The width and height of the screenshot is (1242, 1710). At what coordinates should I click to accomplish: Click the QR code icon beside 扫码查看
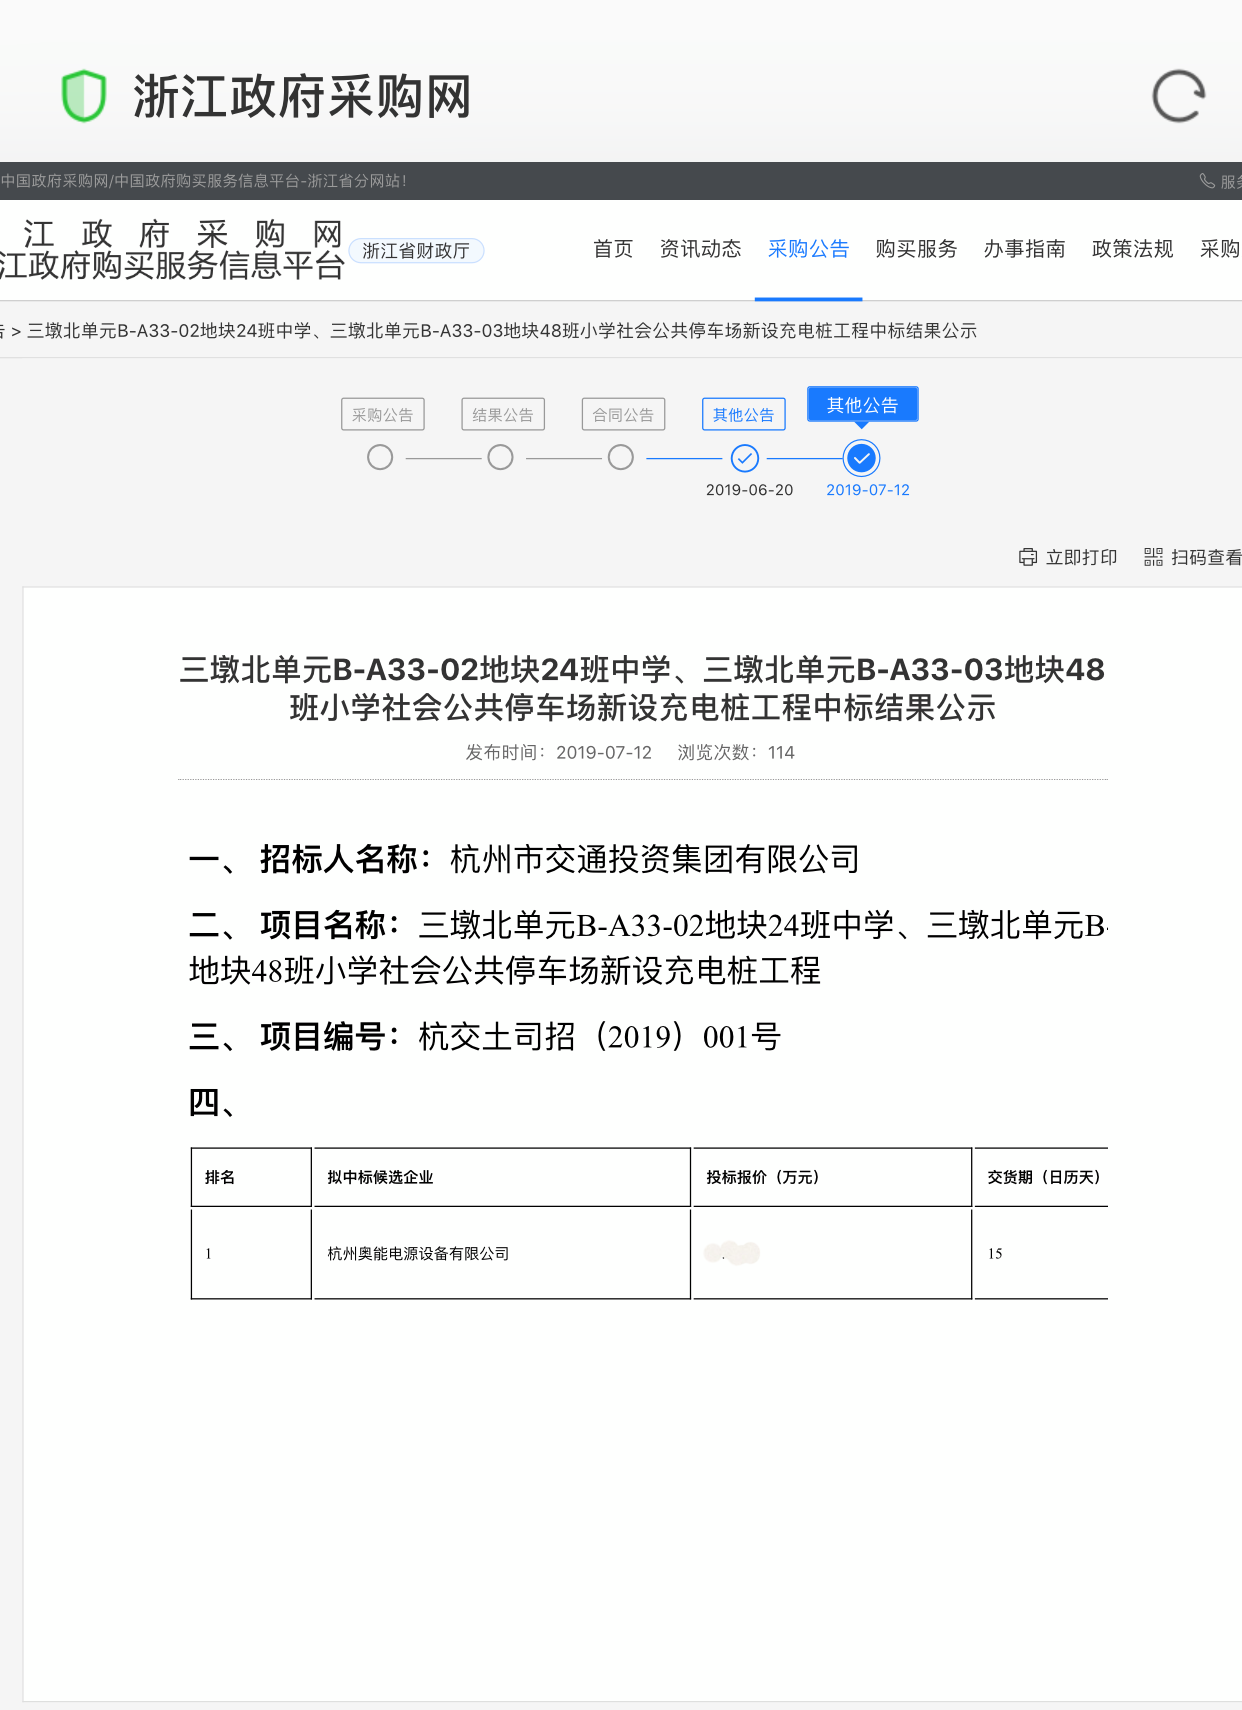click(x=1153, y=557)
